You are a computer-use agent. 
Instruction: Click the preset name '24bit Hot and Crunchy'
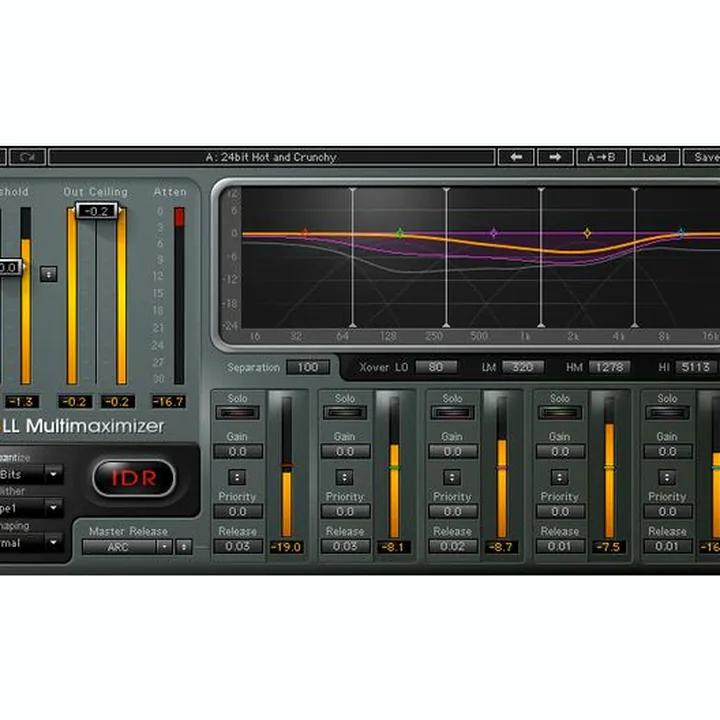coord(271,157)
